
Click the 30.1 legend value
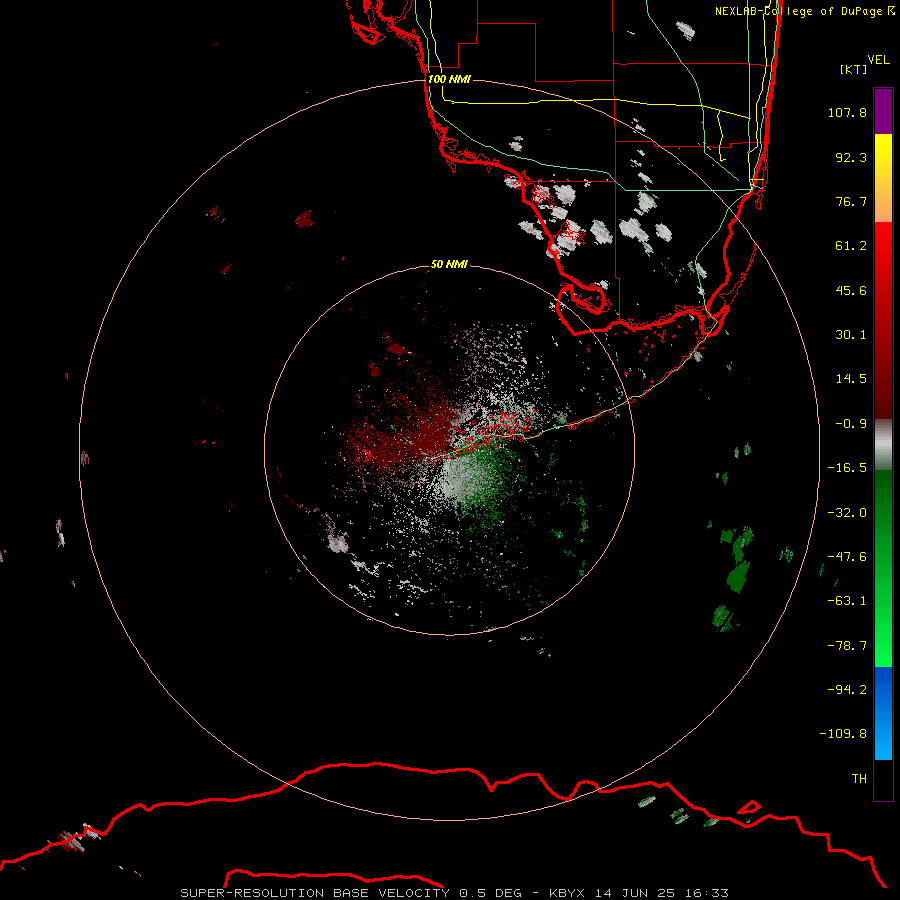click(851, 335)
